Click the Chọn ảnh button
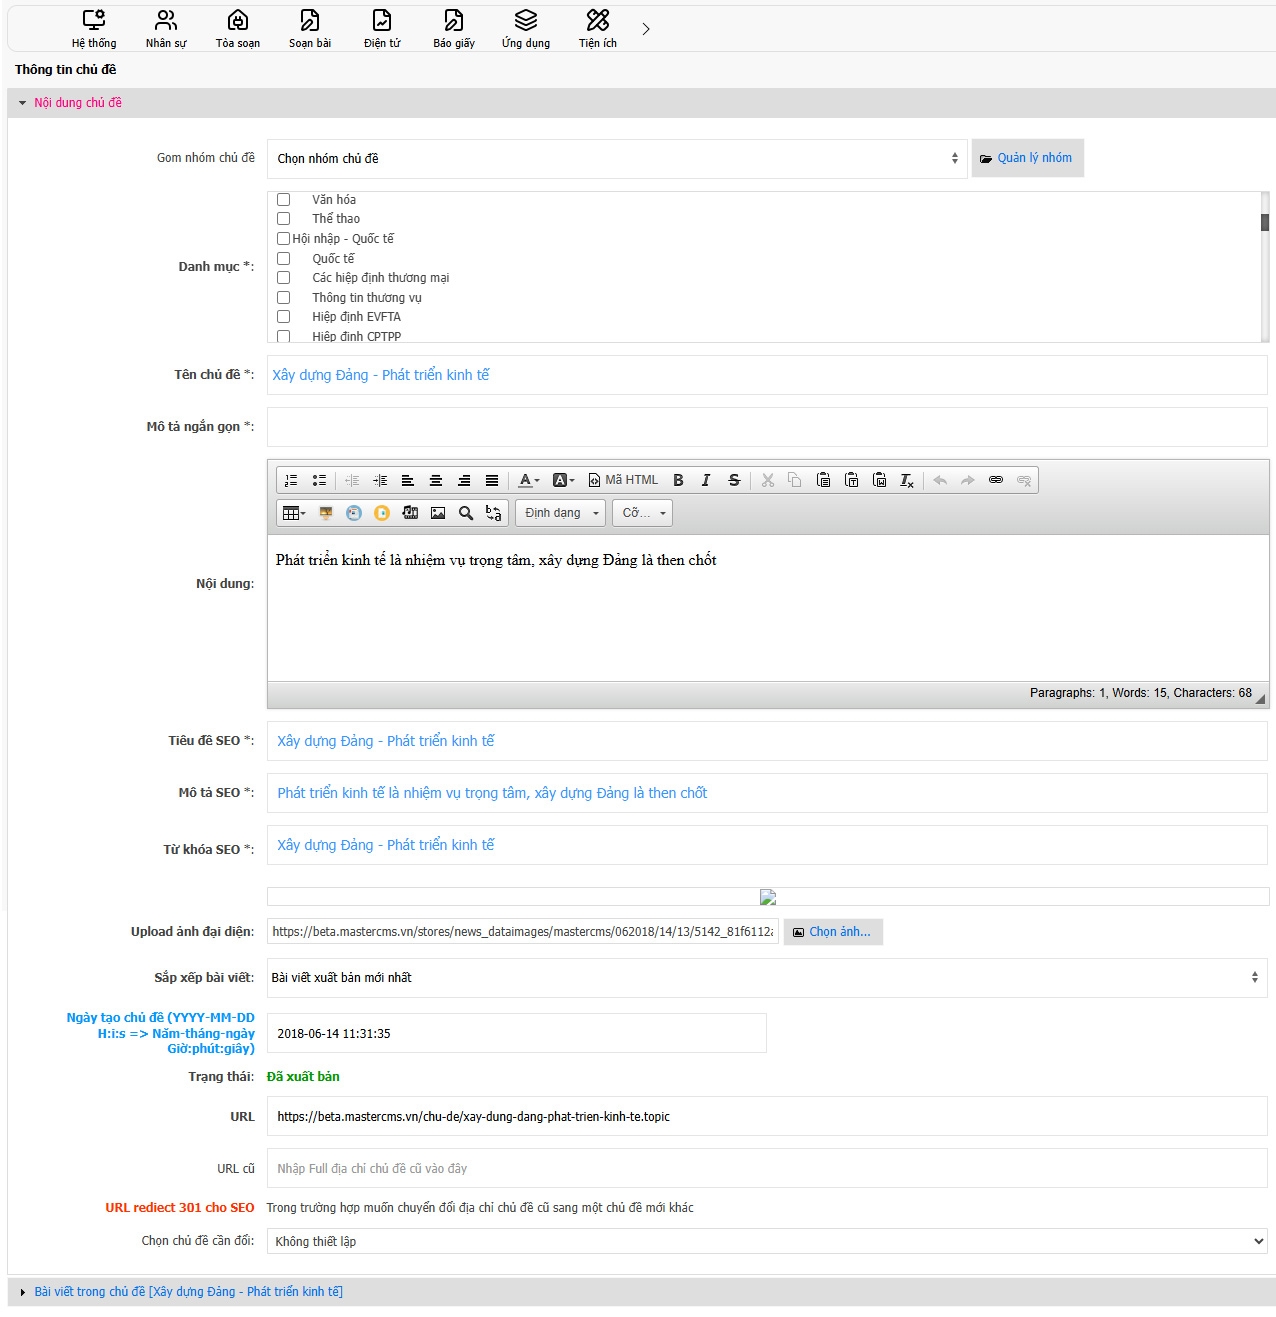This screenshot has height=1317, width=1276. point(833,932)
